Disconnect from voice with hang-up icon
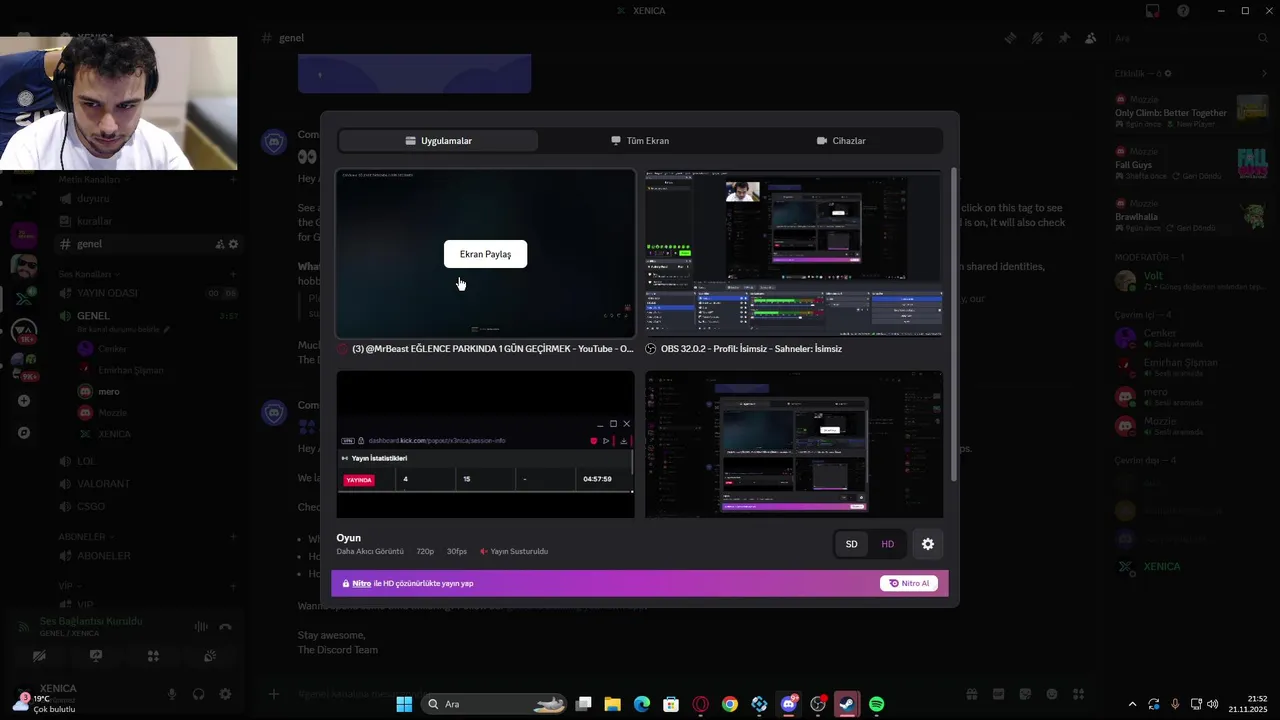 point(225,627)
